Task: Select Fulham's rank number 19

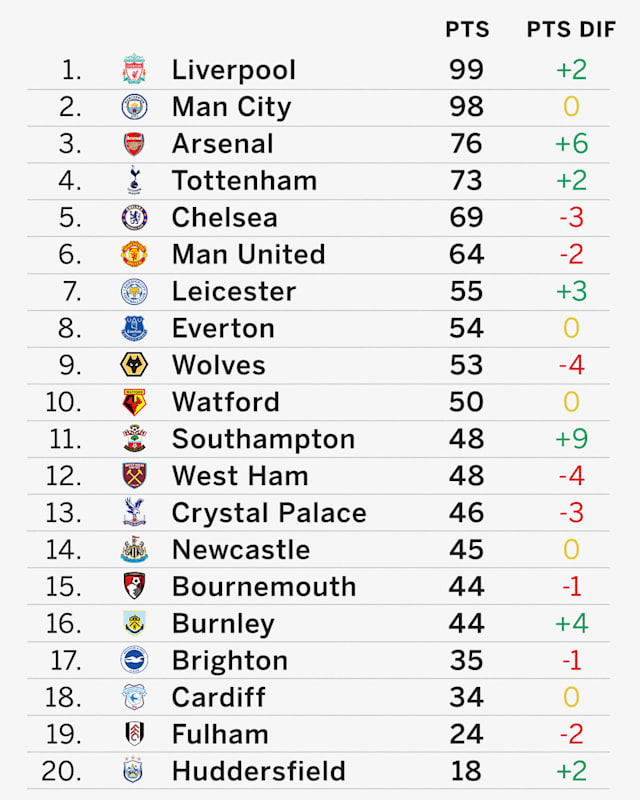Action: point(63,734)
